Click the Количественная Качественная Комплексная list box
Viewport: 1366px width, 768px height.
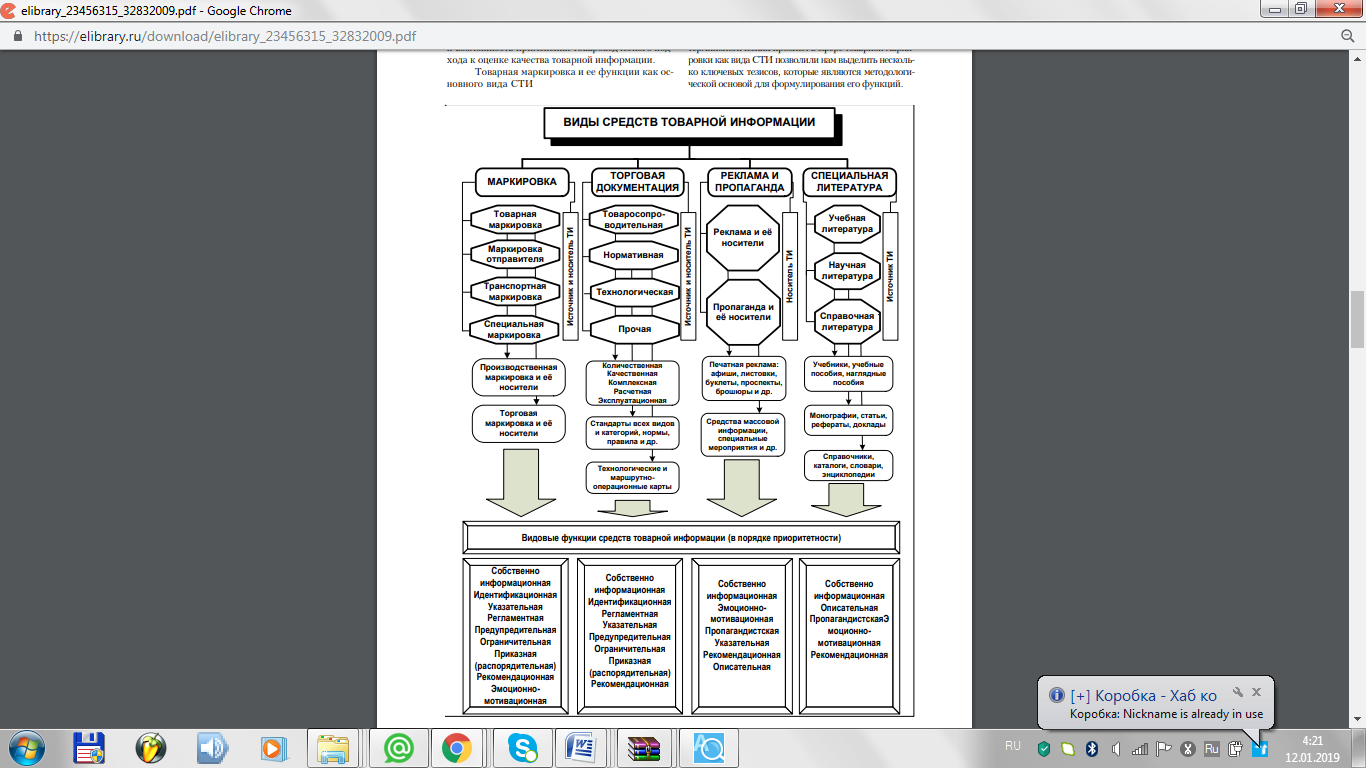click(633, 383)
